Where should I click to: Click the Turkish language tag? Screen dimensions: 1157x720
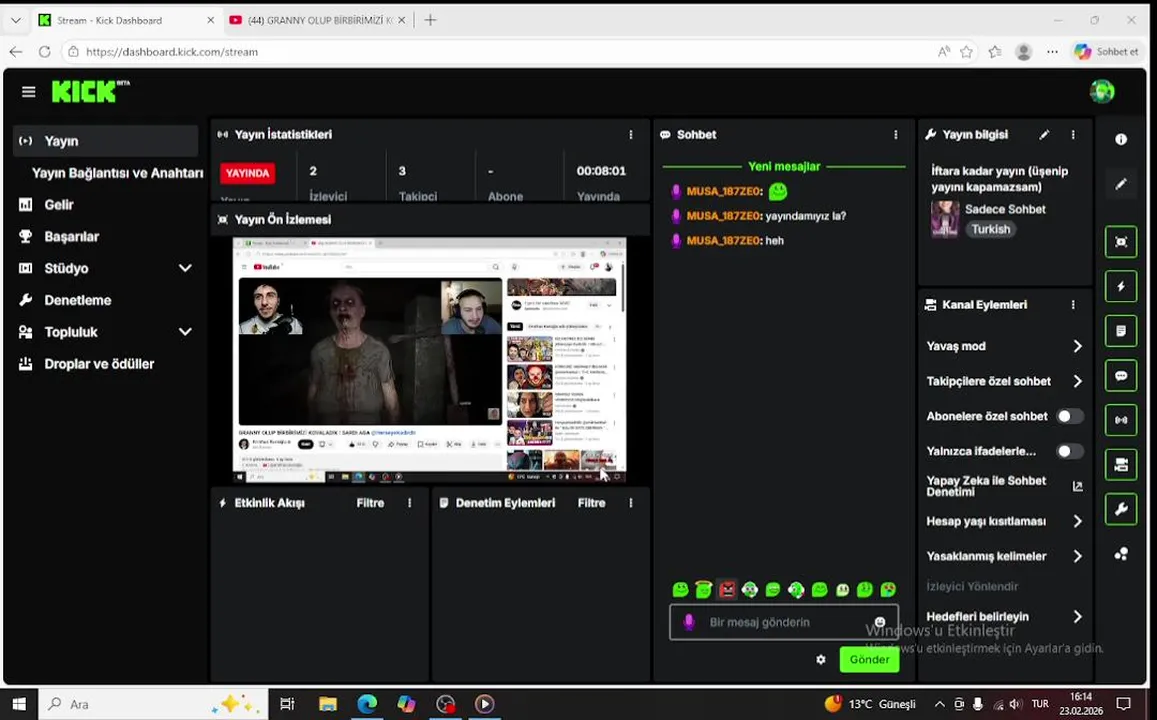click(990, 229)
